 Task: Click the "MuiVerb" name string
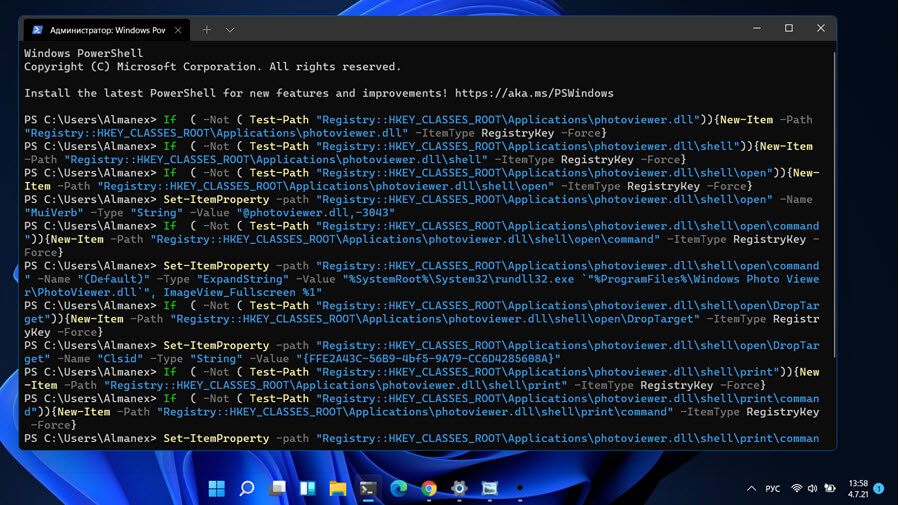[54, 213]
